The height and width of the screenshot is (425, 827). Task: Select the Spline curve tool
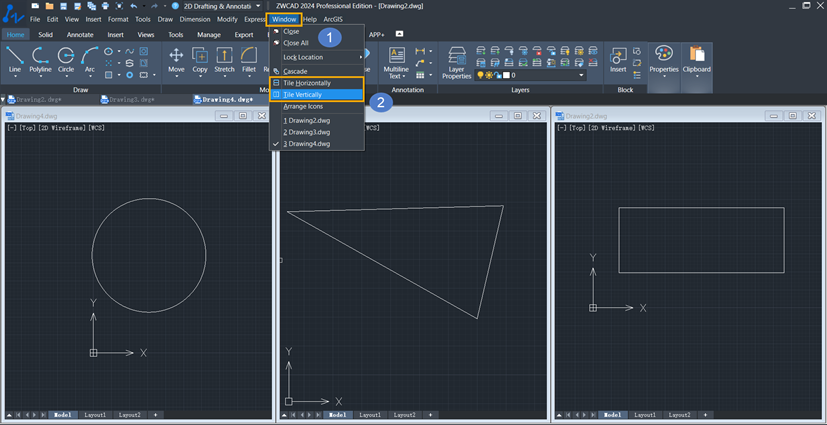point(130,51)
